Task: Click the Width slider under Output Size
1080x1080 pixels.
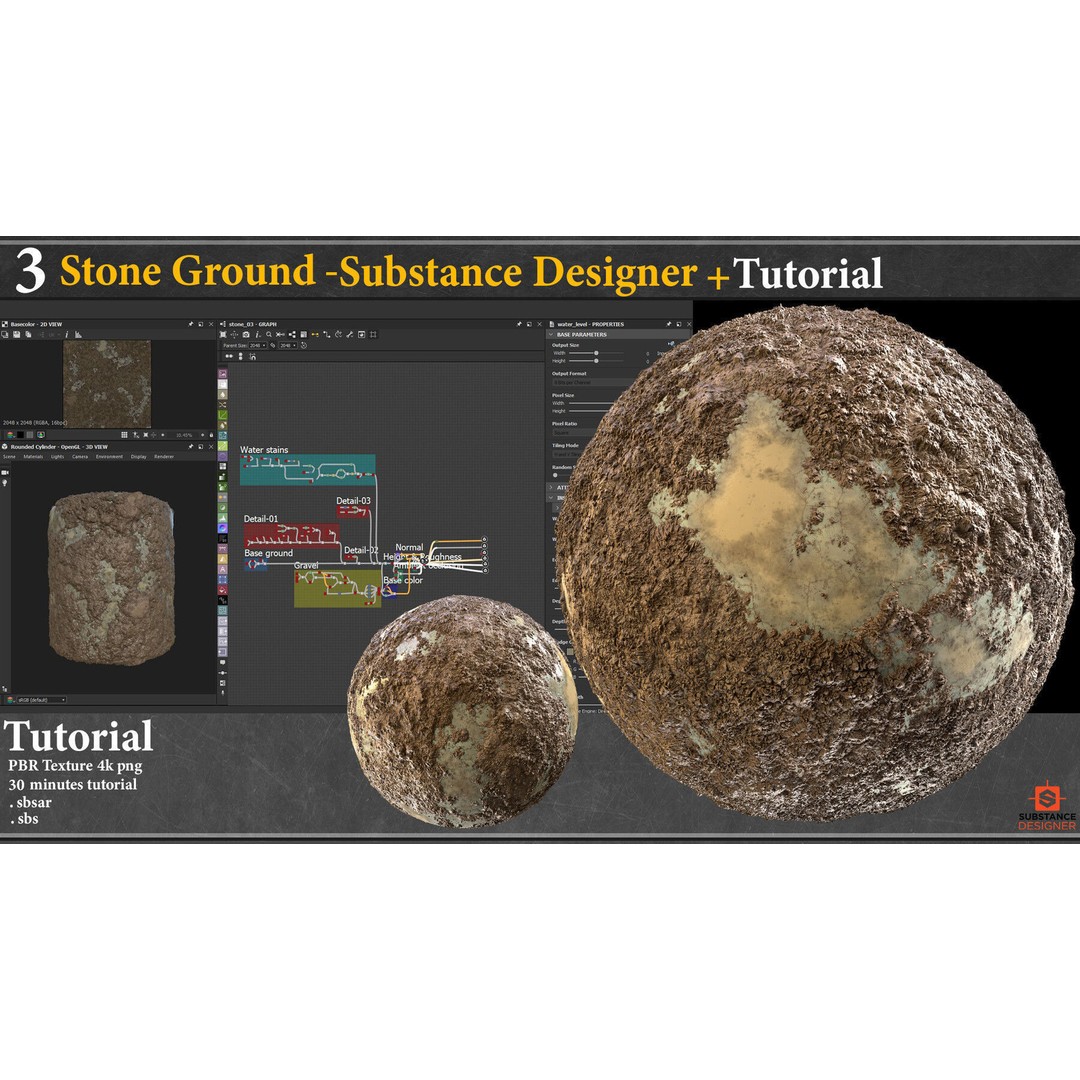Action: click(596, 353)
